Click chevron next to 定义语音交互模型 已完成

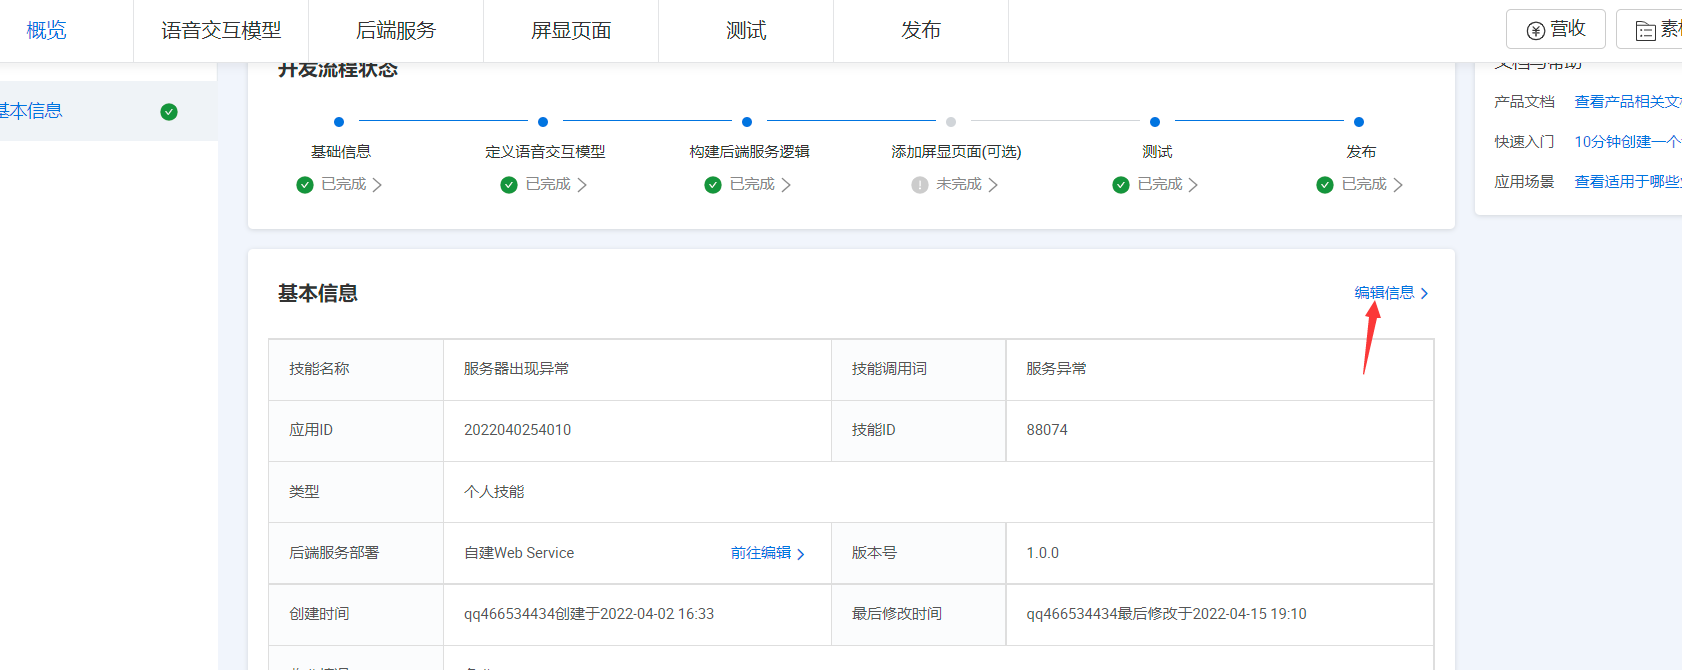[582, 185]
